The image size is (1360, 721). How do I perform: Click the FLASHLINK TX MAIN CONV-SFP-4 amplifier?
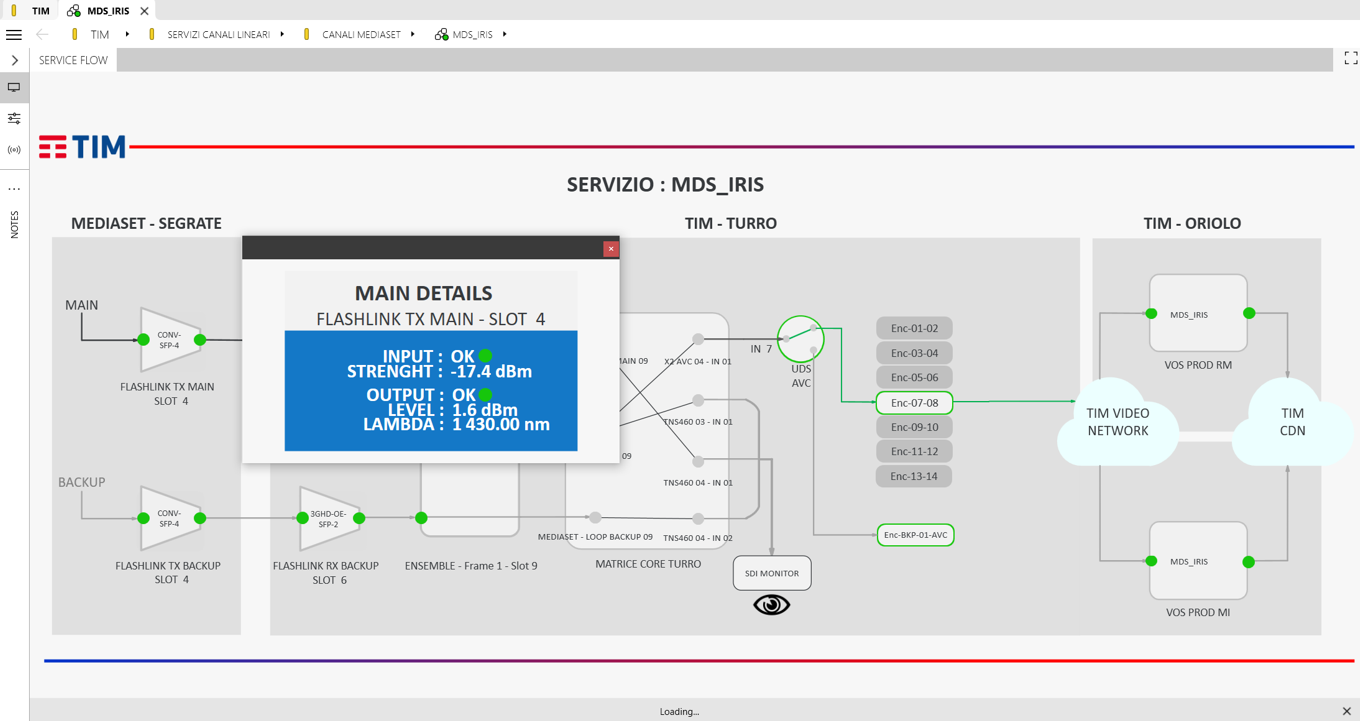click(171, 340)
